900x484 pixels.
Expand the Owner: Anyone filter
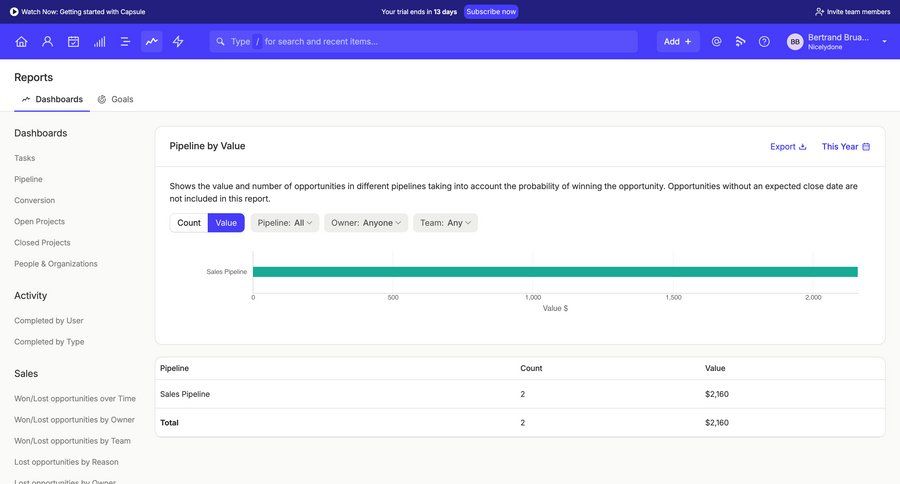[366, 223]
